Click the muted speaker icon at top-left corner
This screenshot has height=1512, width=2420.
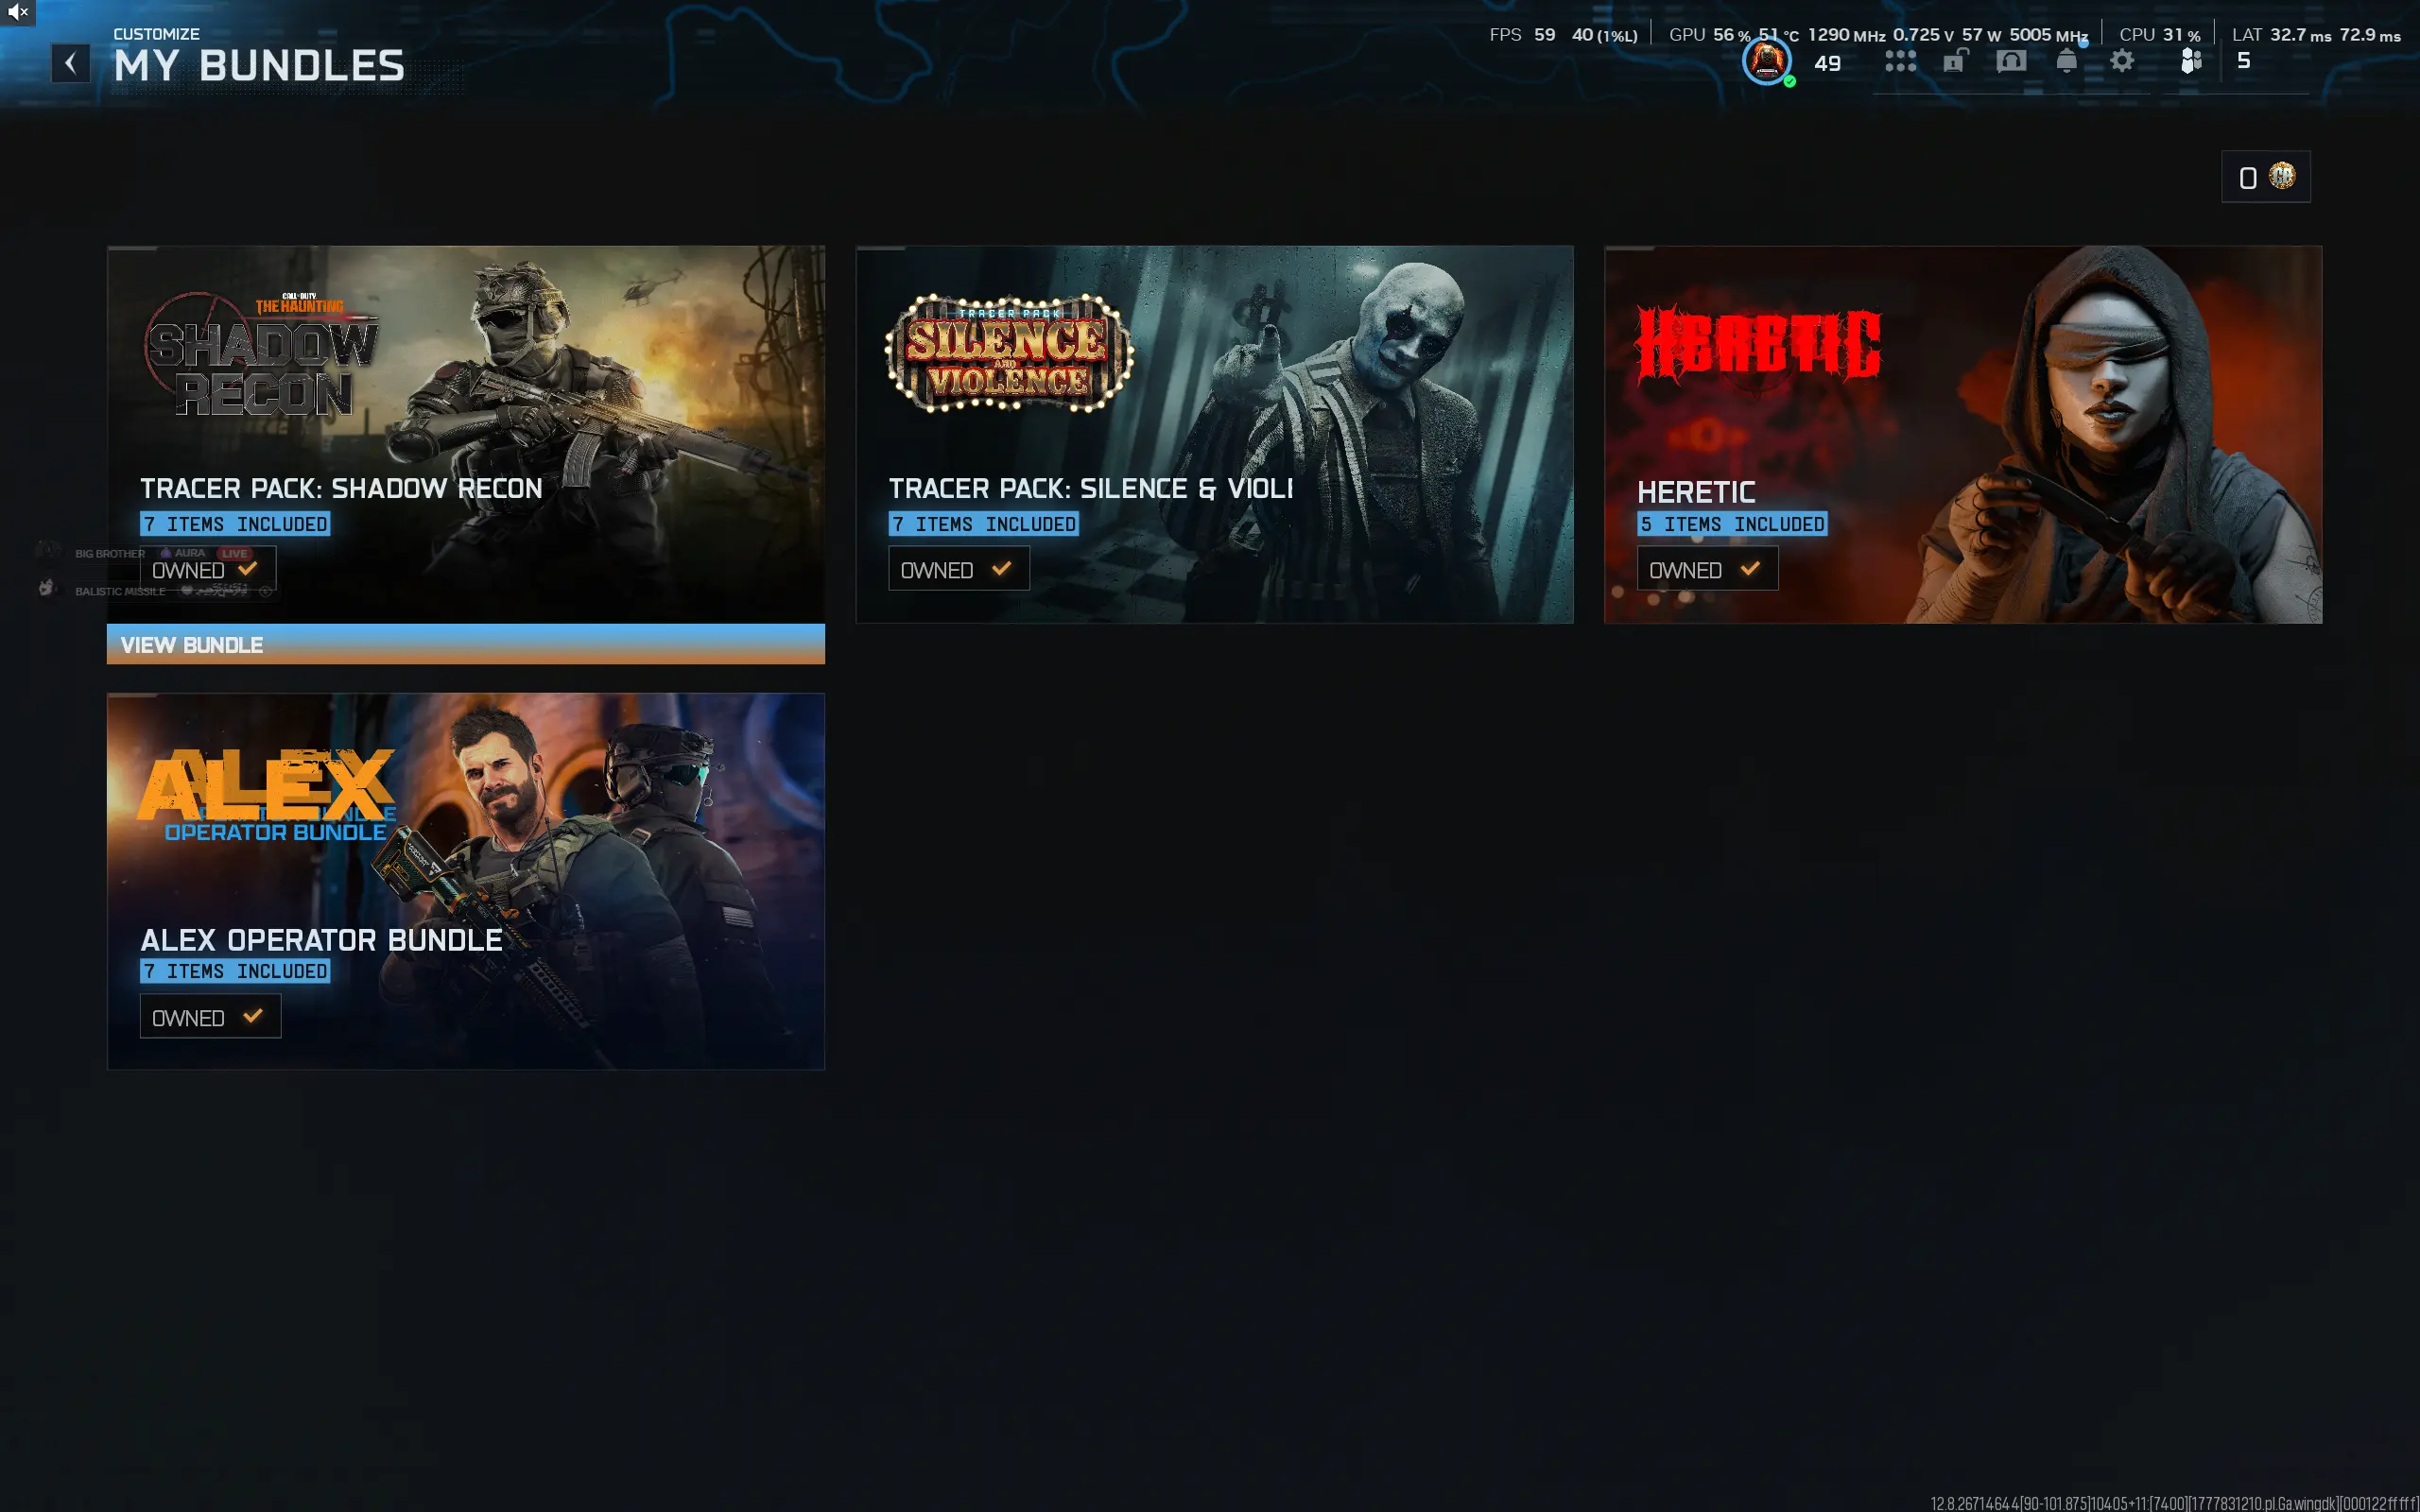click(x=17, y=12)
